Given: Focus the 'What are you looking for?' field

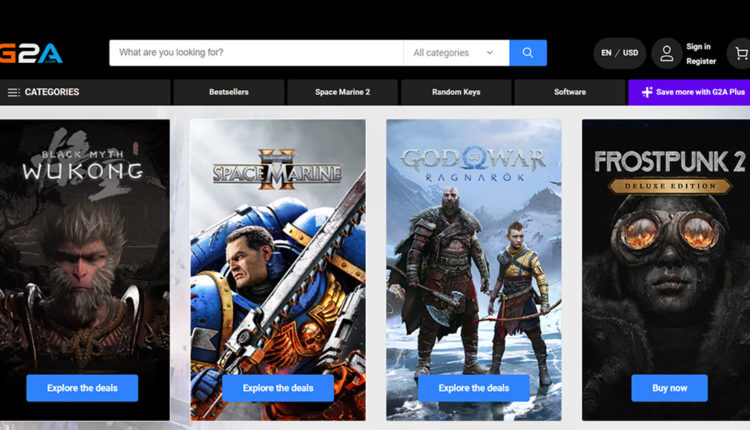Looking at the screenshot, I should coord(255,53).
